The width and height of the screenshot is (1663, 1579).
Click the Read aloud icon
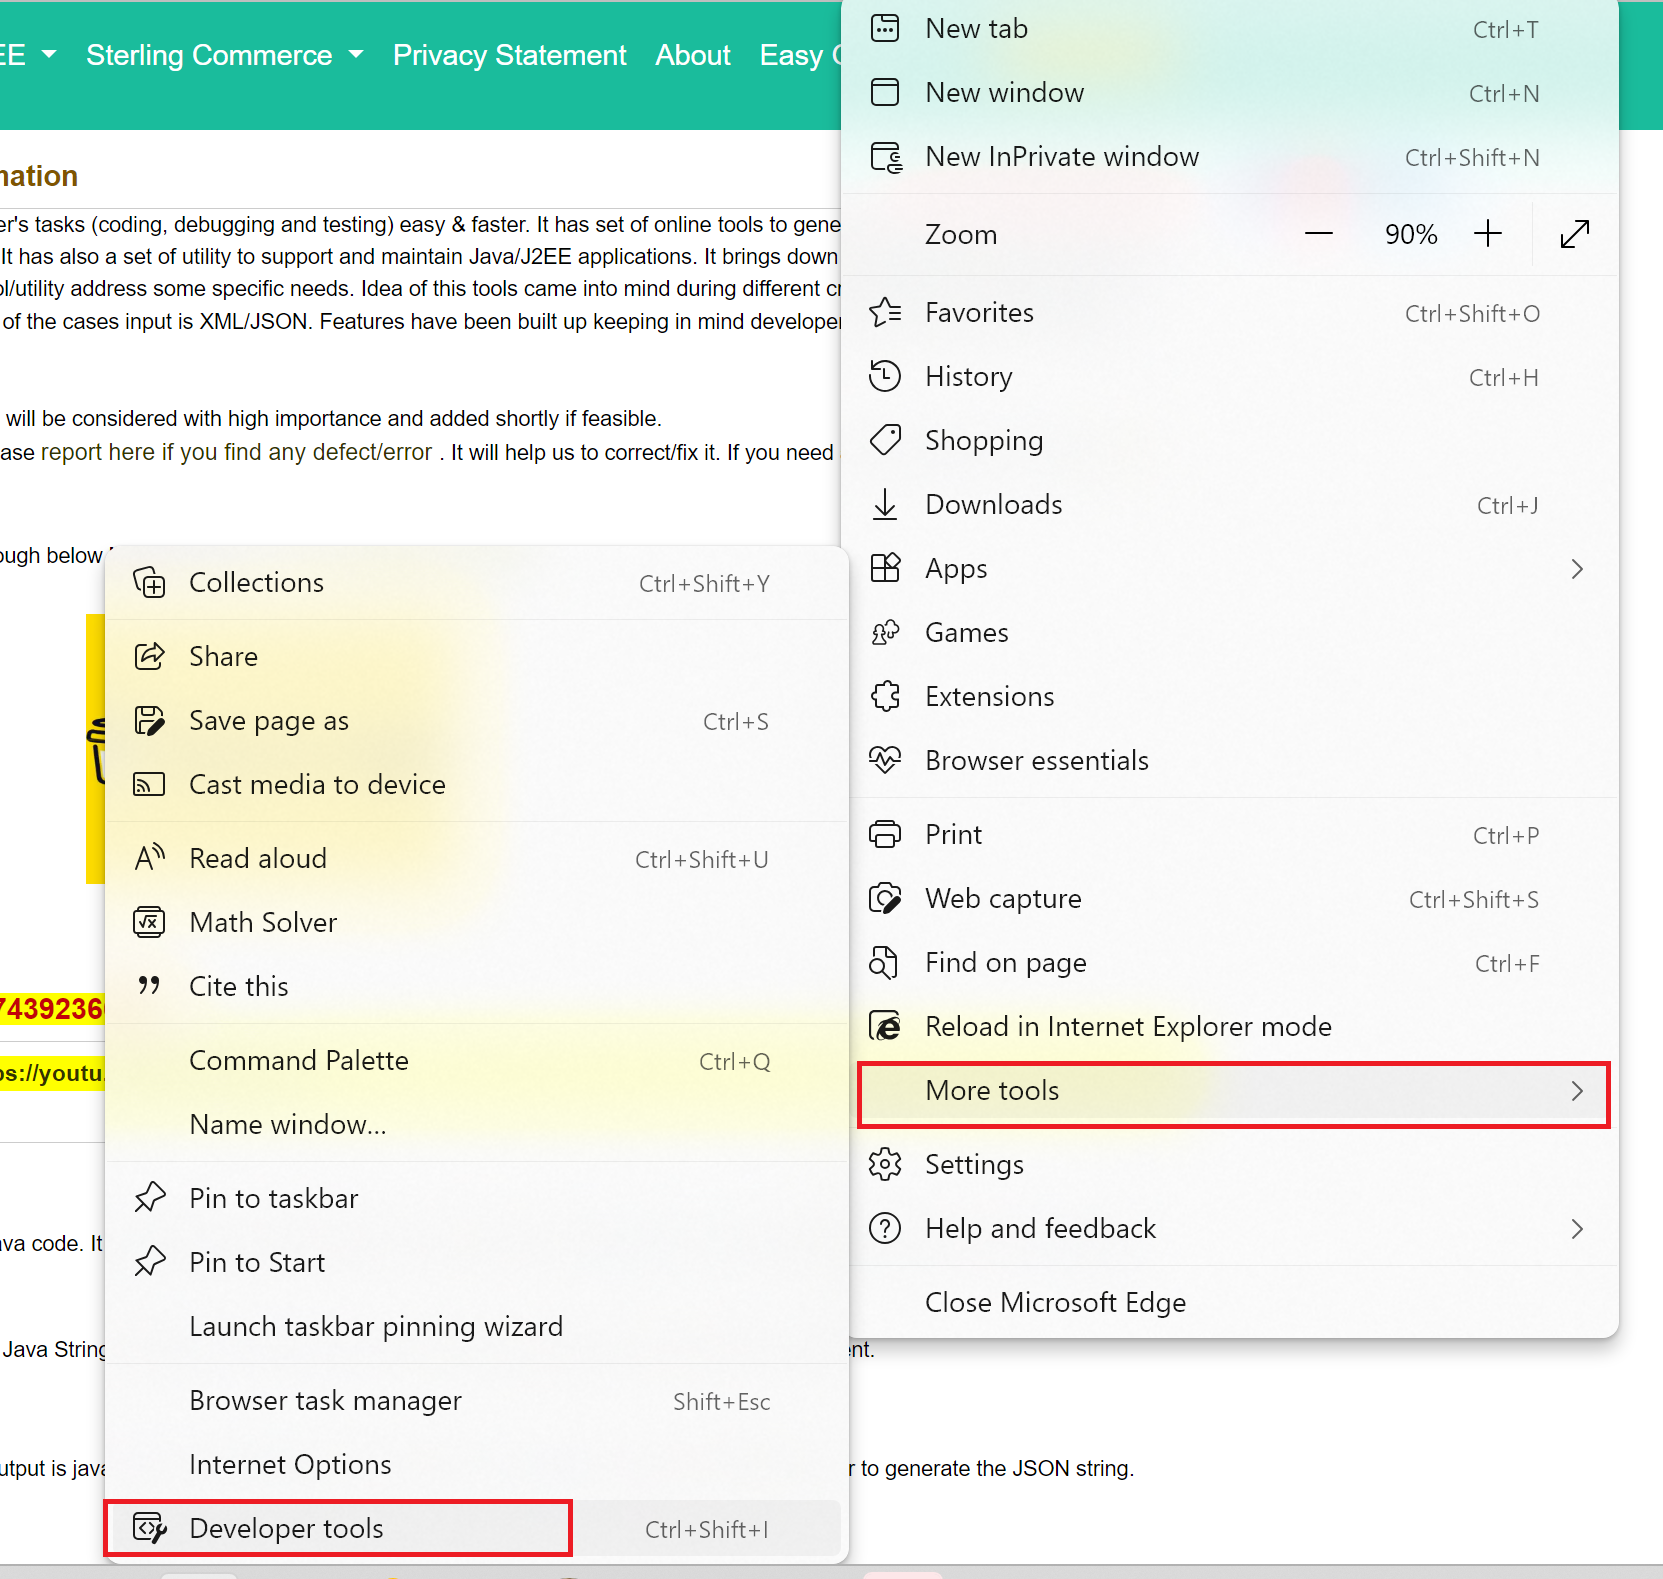(x=149, y=857)
